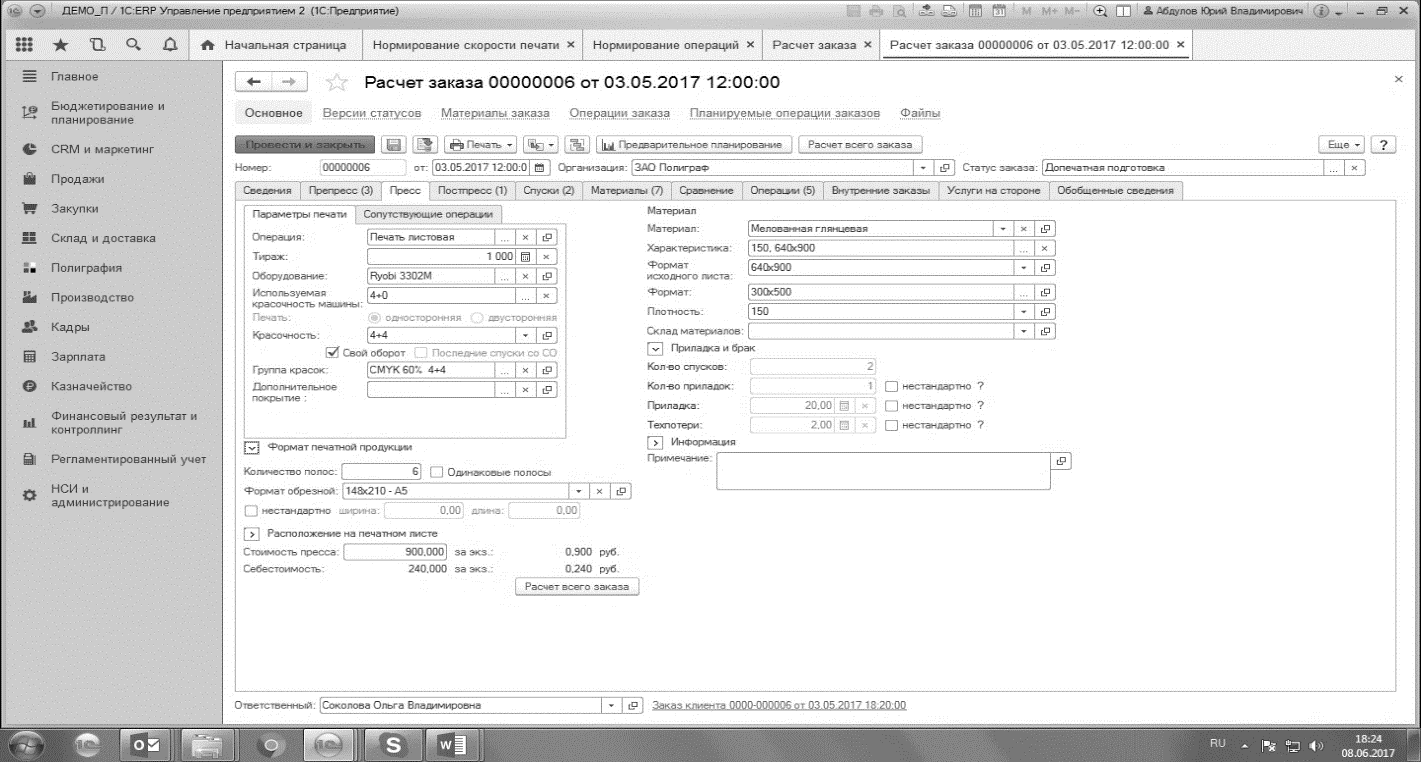Open the Windows Start button
This screenshot has width=1421, height=762.
point(27,744)
